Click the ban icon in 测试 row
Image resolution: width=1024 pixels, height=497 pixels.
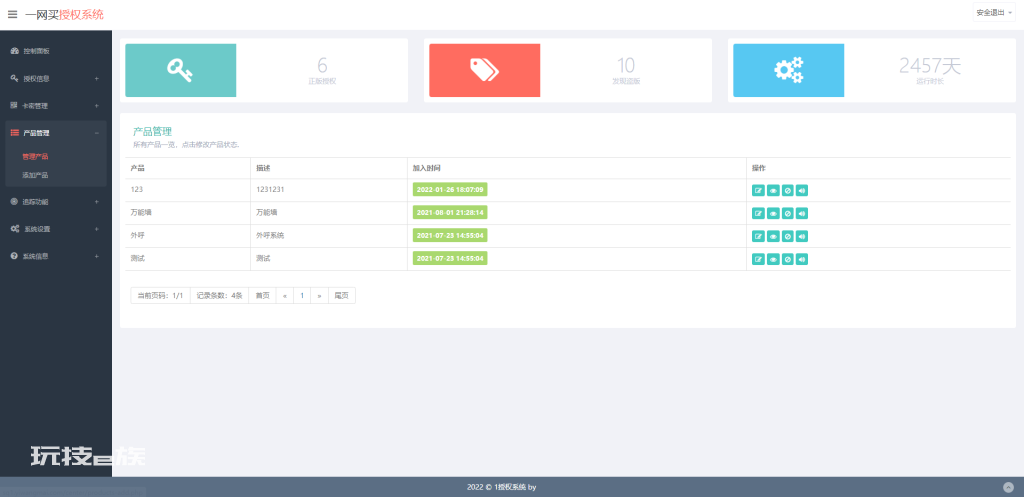click(x=788, y=259)
